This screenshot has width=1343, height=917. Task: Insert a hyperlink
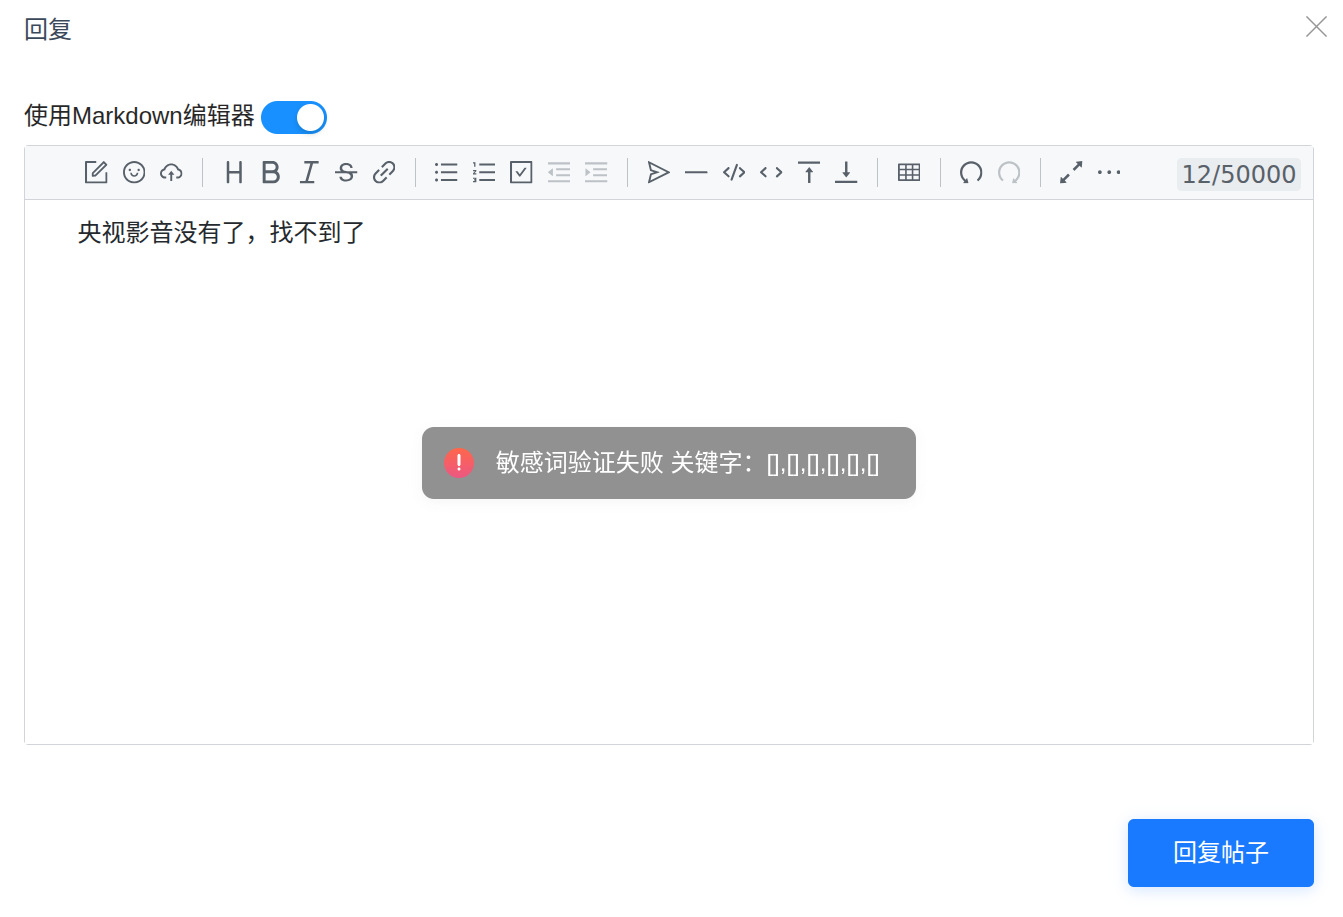[x=384, y=172]
